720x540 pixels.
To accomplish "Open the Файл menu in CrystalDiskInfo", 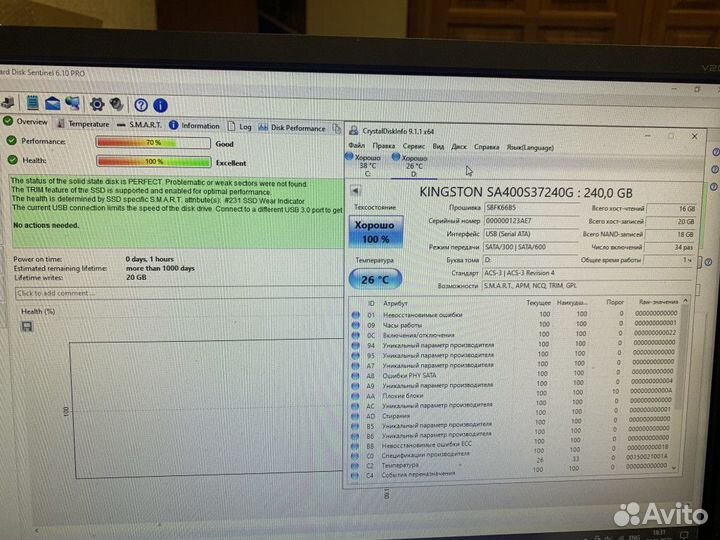I will point(357,145).
